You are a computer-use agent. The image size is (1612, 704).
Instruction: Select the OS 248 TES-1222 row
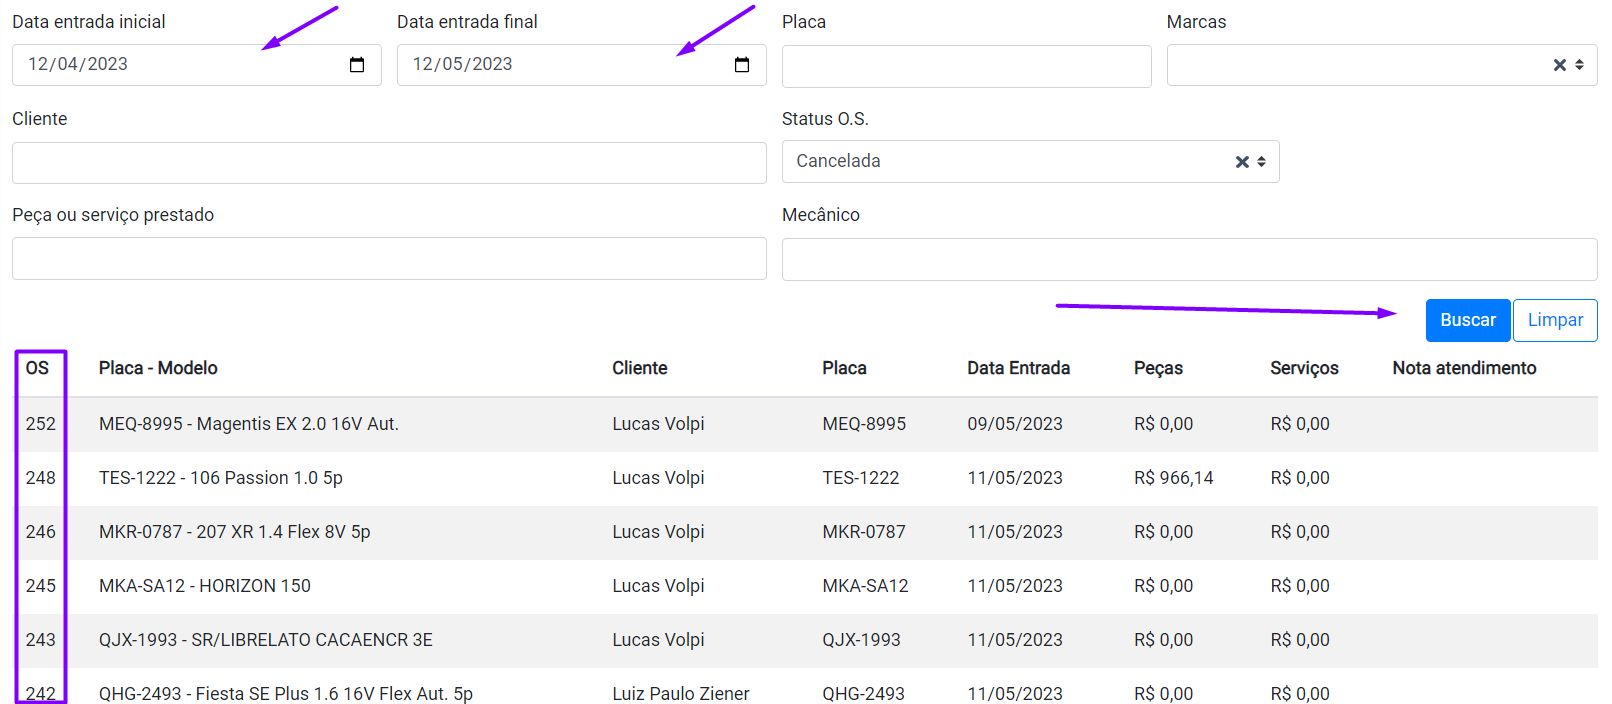(220, 478)
